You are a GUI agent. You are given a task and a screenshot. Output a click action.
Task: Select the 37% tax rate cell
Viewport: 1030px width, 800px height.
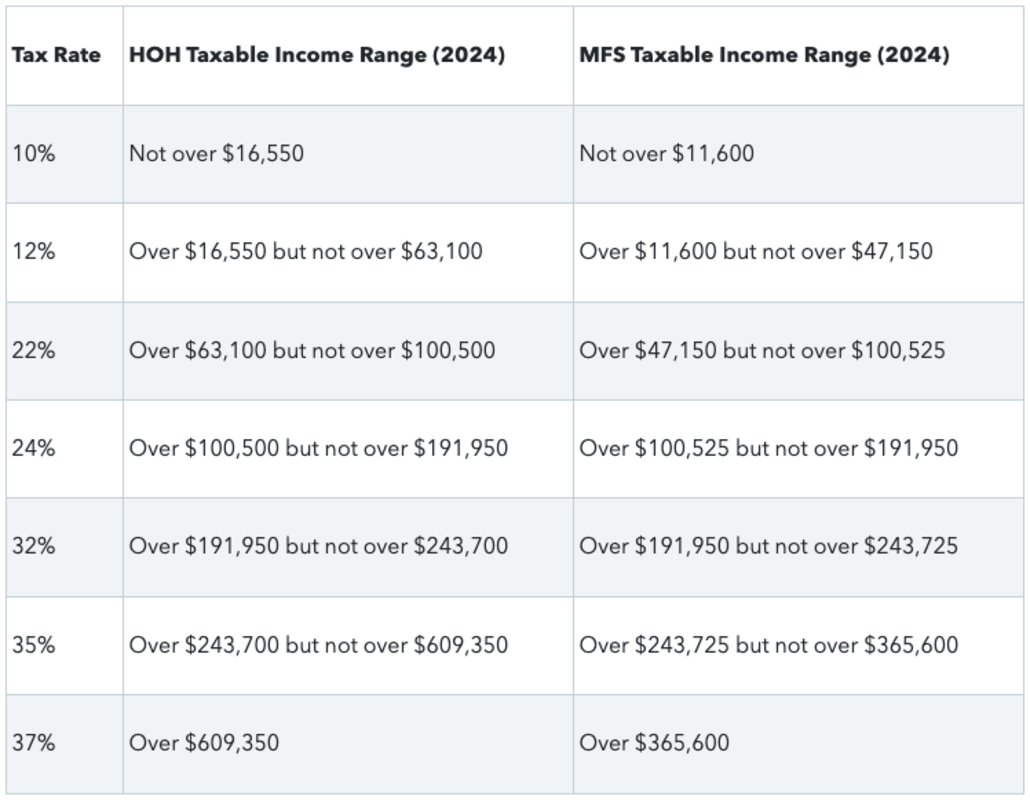click(34, 743)
